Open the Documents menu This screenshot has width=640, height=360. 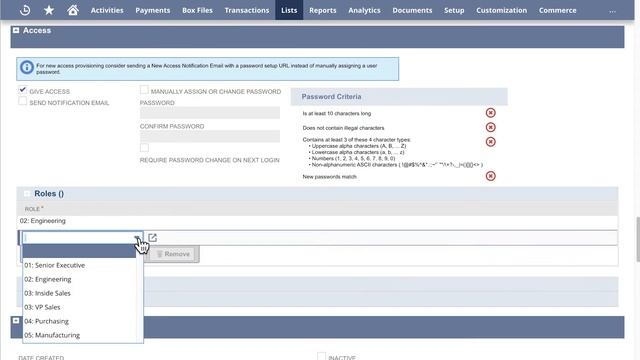point(412,10)
